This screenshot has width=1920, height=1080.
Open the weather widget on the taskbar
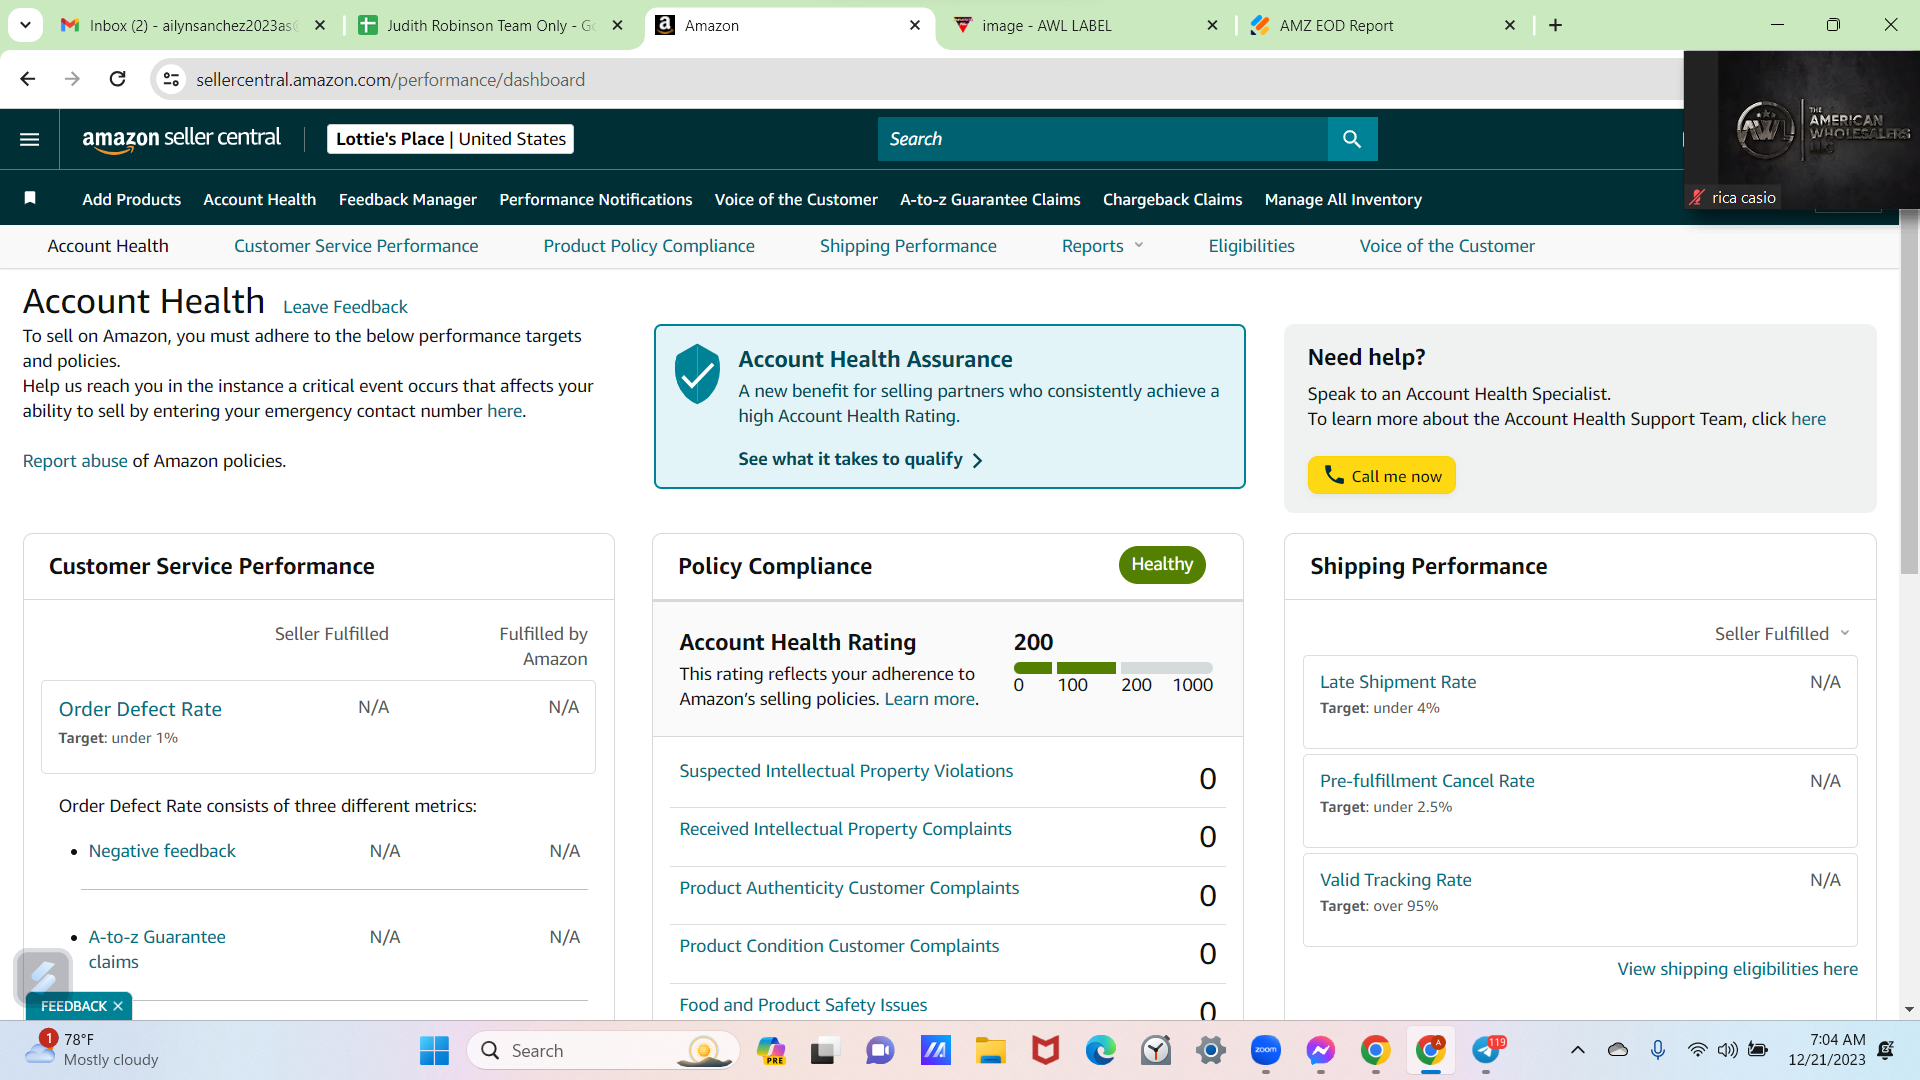pos(92,1050)
